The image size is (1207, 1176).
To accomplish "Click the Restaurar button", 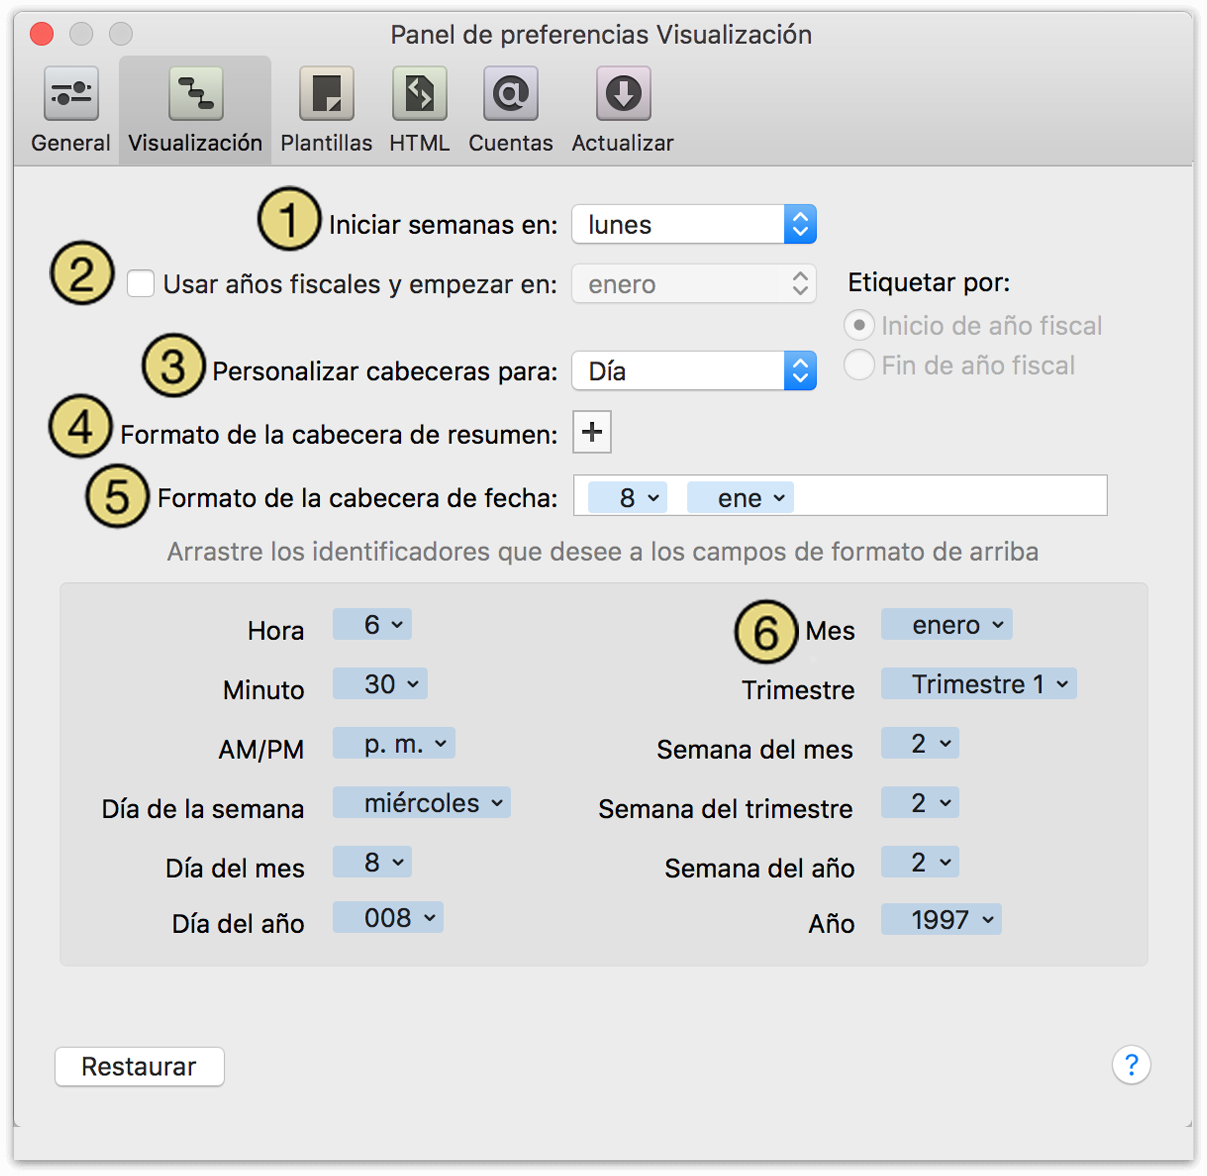I will [139, 1066].
